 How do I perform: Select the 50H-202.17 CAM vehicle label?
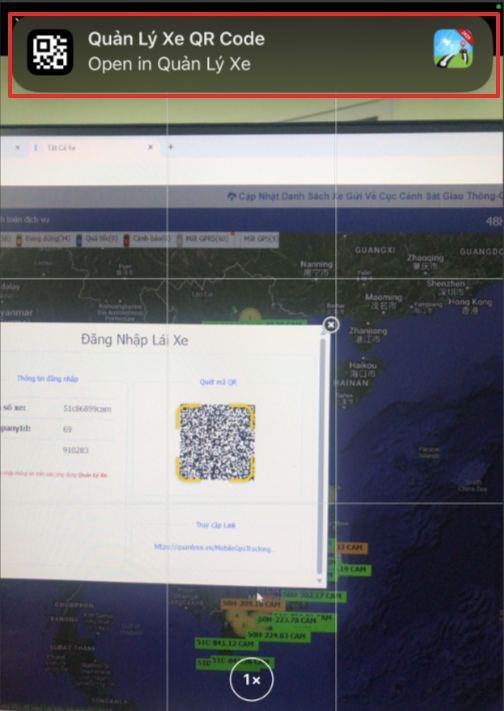[x=314, y=595]
